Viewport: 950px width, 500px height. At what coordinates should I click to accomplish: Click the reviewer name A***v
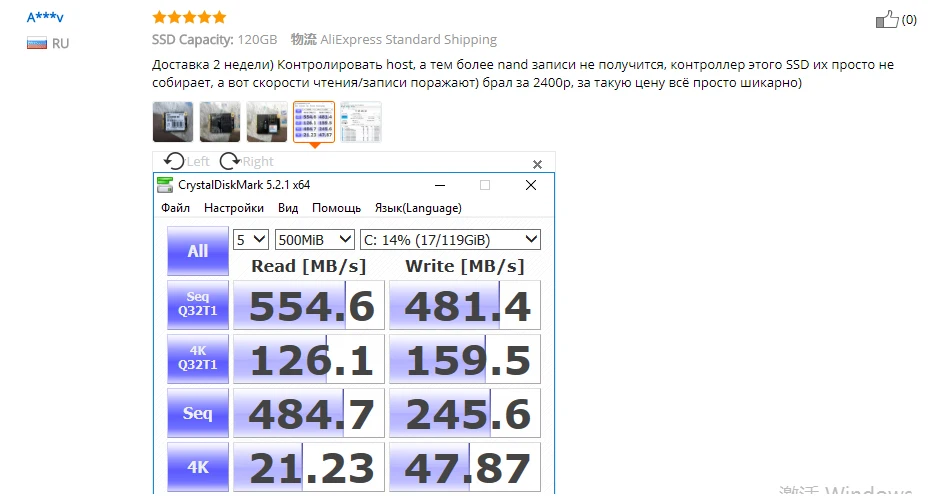coord(45,17)
